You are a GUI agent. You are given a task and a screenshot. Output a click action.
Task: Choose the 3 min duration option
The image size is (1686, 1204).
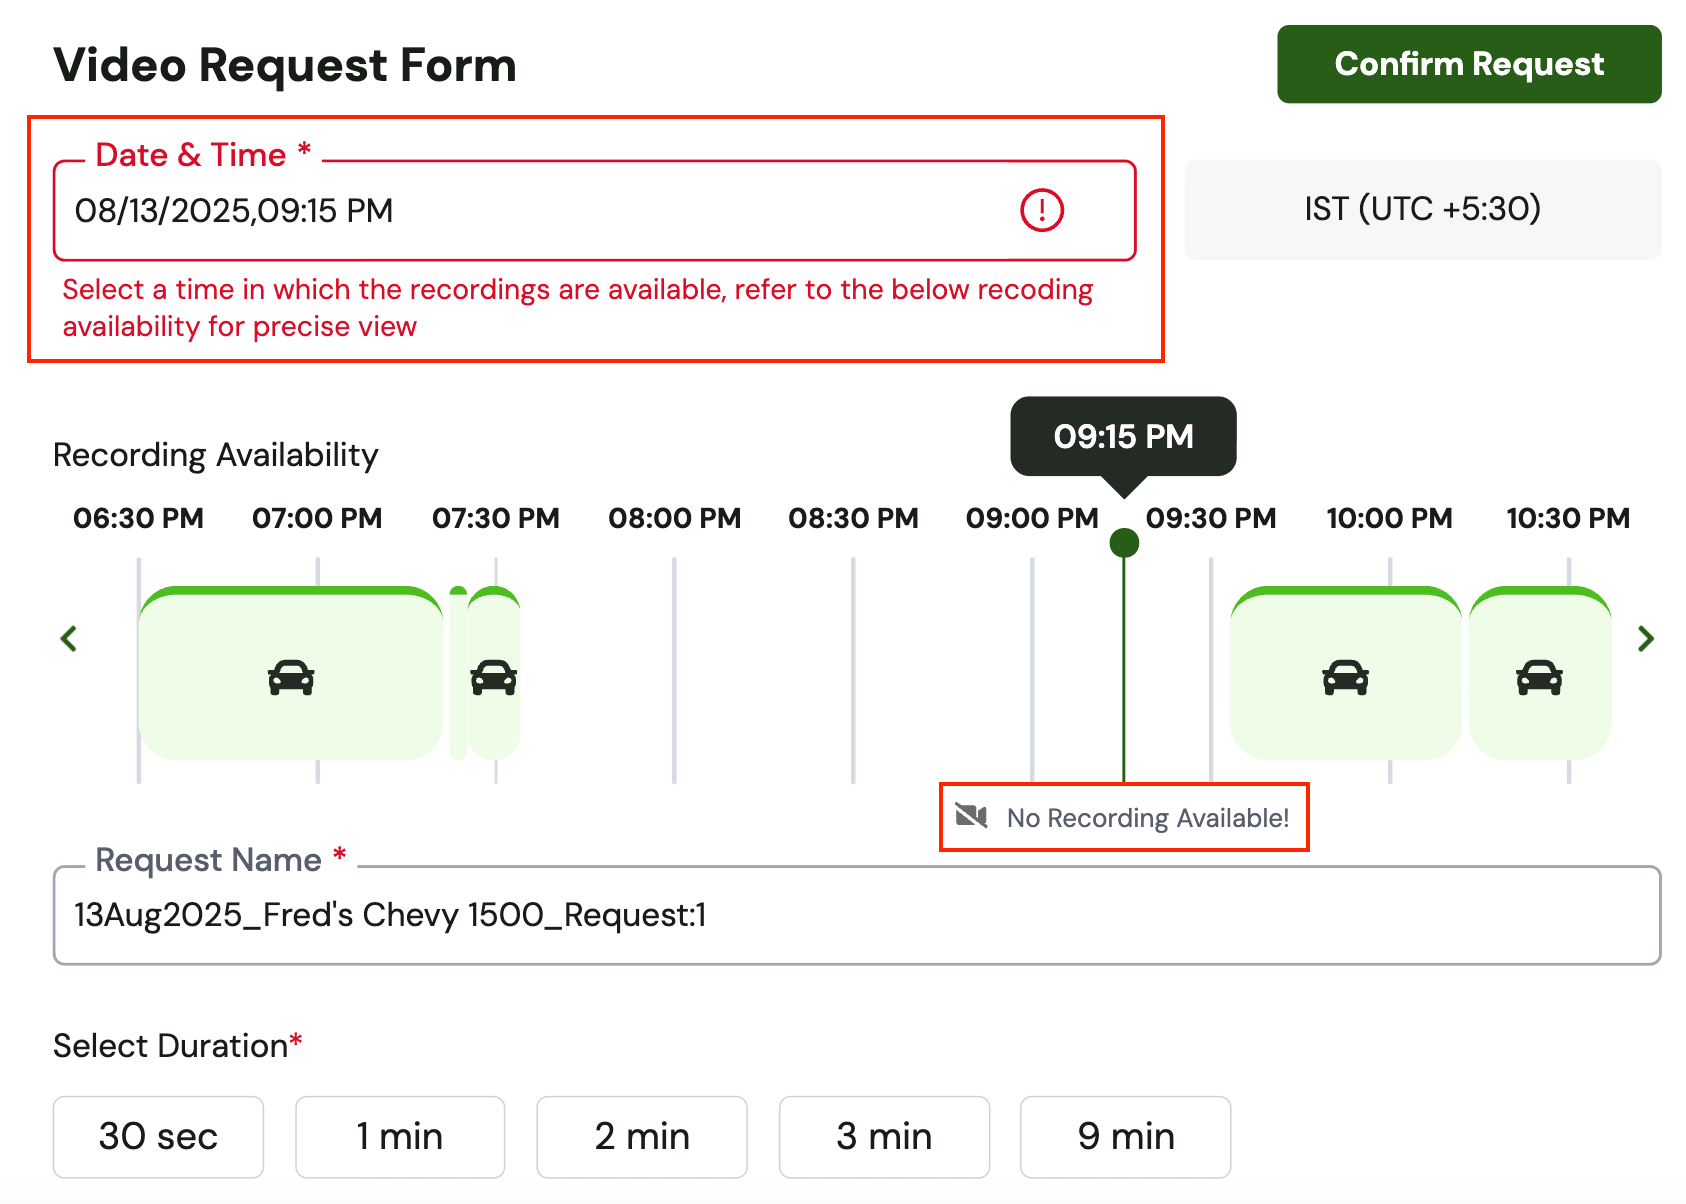point(884,1137)
